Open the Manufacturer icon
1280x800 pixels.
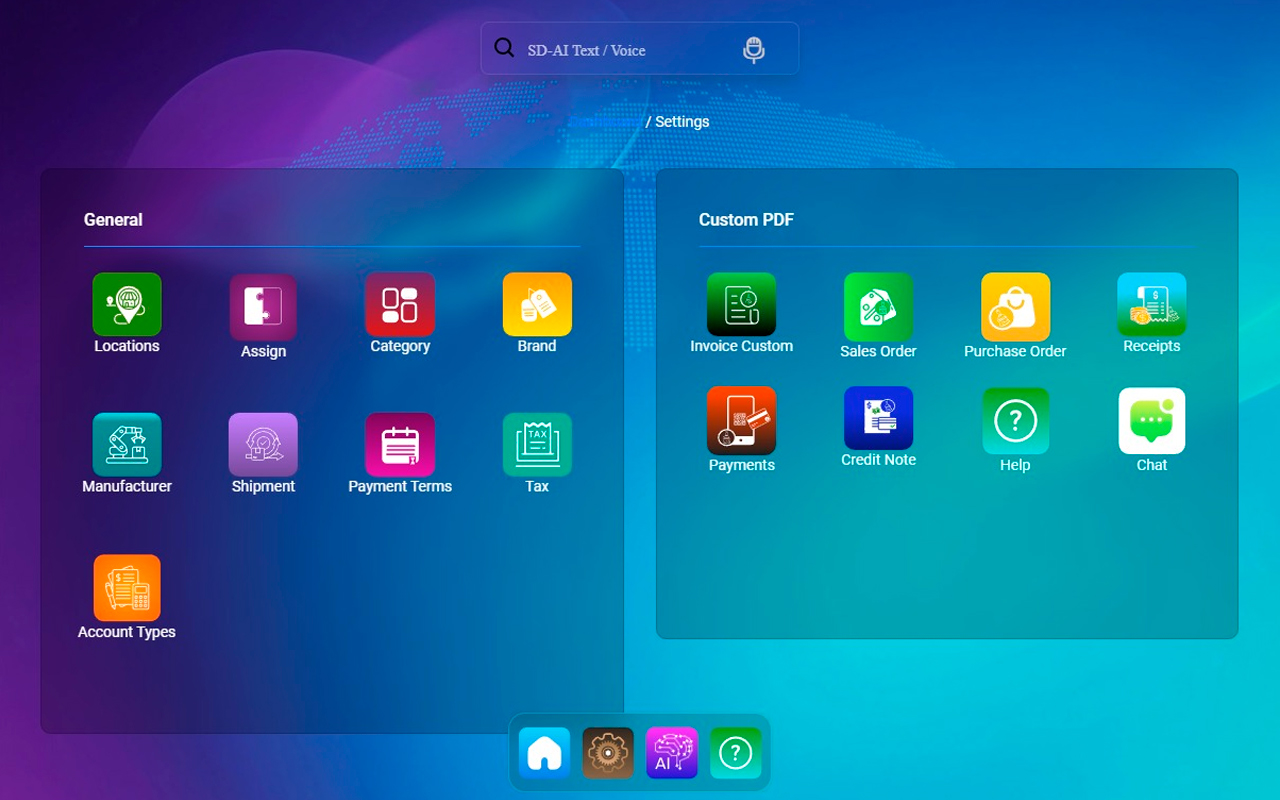coord(127,444)
